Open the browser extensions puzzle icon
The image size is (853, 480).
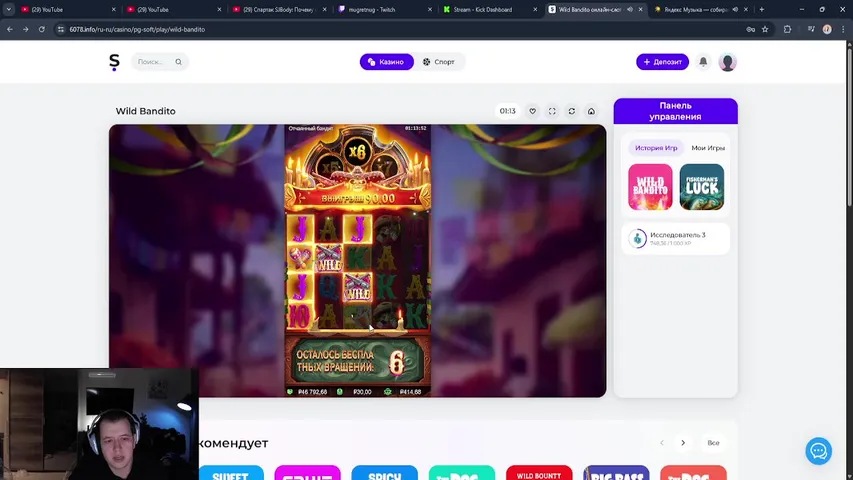tap(788, 29)
